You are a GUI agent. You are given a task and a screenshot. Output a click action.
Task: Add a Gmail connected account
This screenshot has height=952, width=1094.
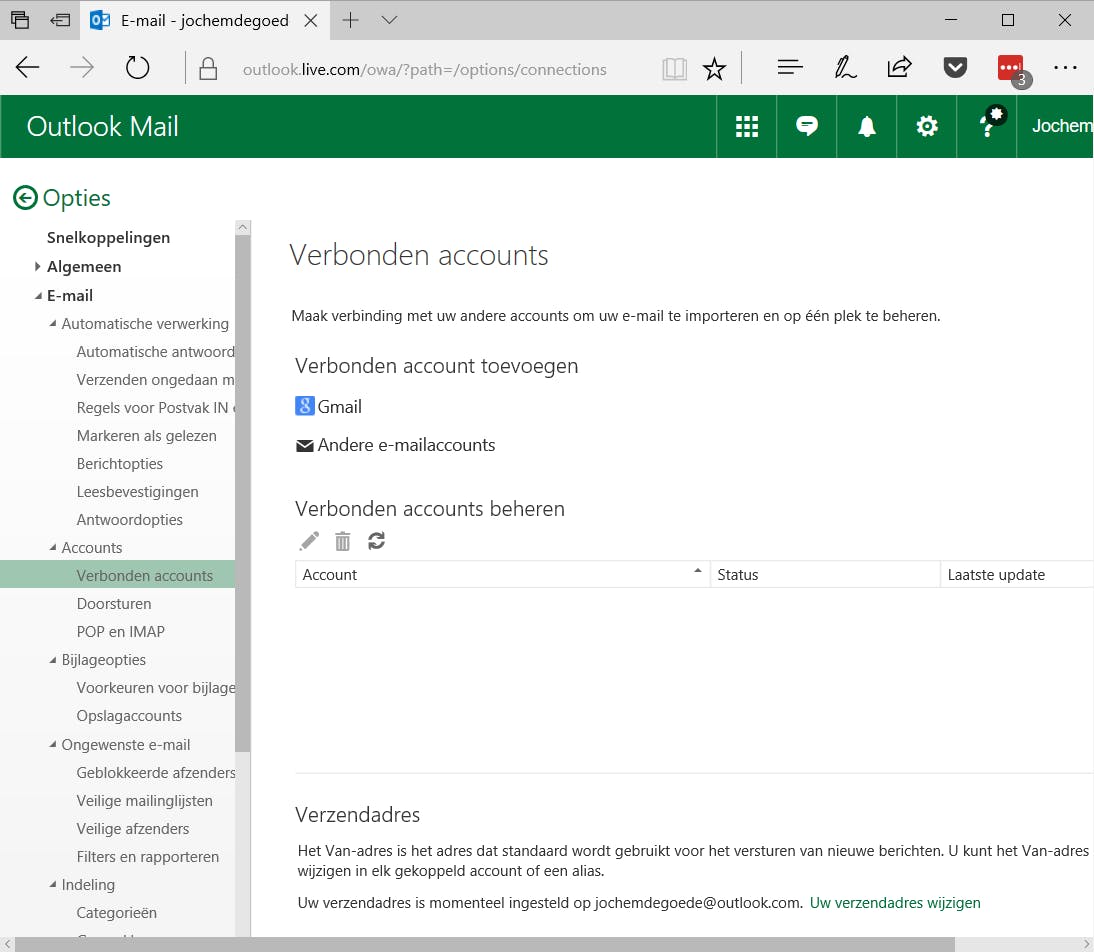(339, 406)
